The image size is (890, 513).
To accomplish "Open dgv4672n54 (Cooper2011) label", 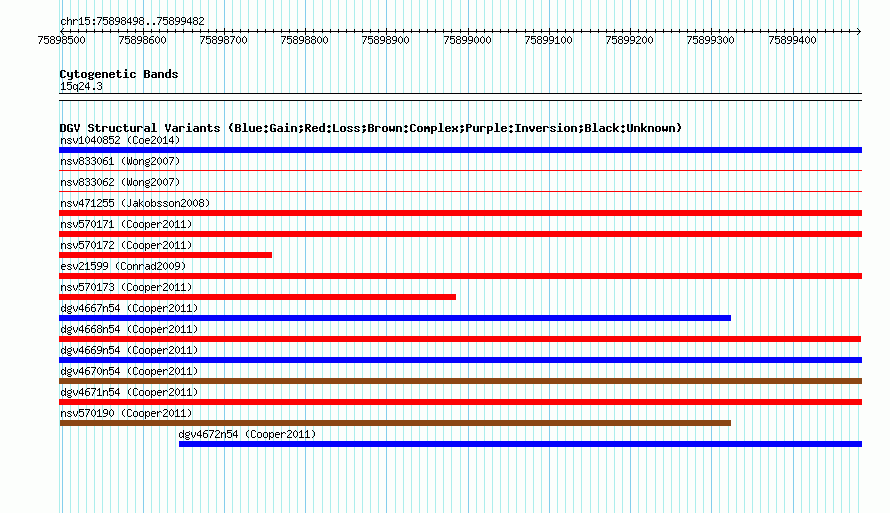I will point(247,434).
